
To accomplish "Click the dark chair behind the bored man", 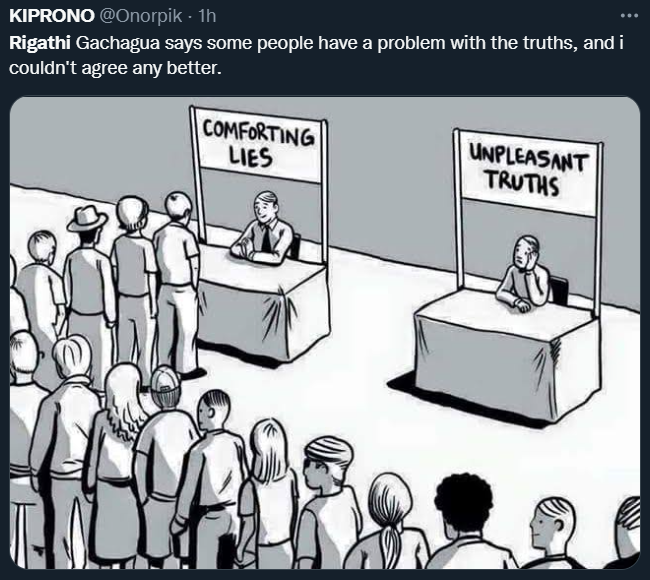I will point(559,290).
